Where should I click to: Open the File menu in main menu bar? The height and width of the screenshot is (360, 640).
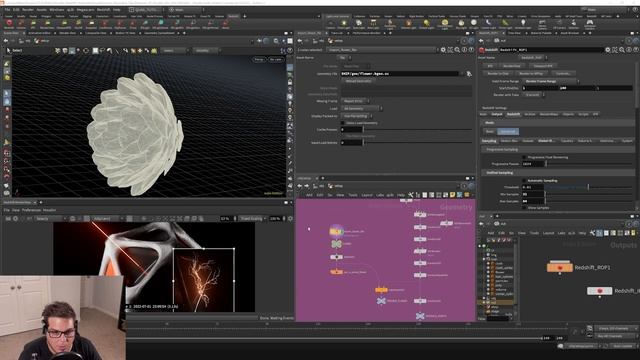point(7,9)
